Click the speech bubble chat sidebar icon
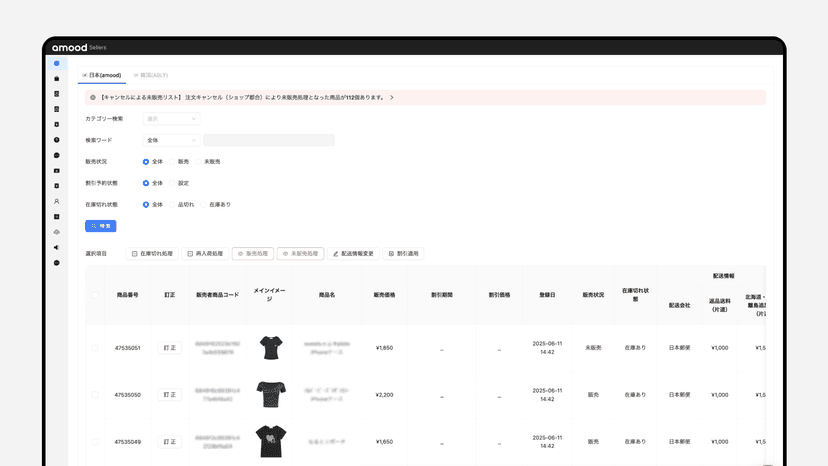This screenshot has width=828, height=466. coord(57,155)
